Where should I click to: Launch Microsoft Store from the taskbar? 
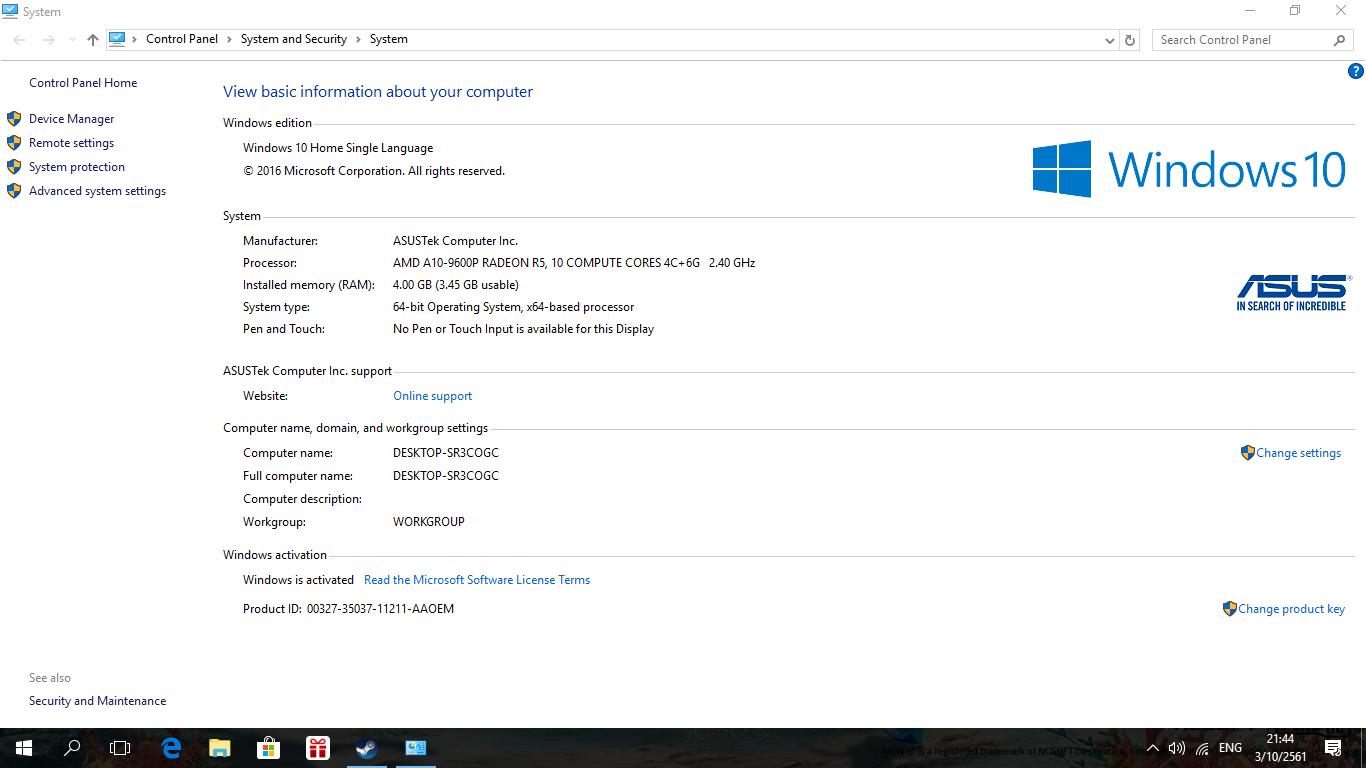point(268,747)
